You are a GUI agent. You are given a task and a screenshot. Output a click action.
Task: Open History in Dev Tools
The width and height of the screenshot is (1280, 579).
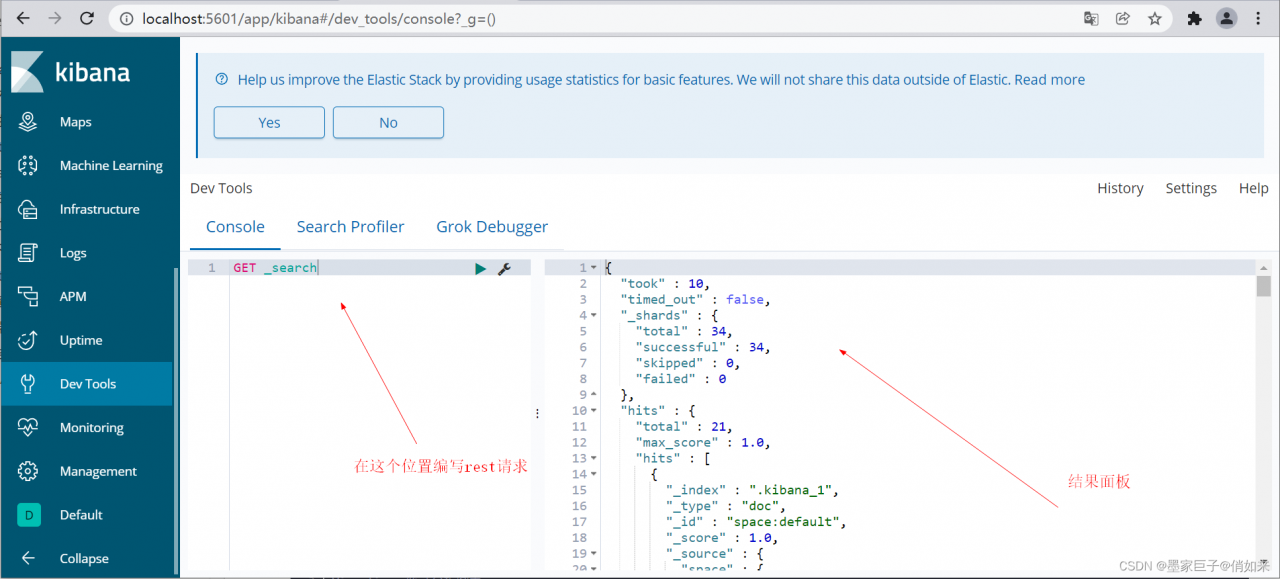pos(1120,188)
